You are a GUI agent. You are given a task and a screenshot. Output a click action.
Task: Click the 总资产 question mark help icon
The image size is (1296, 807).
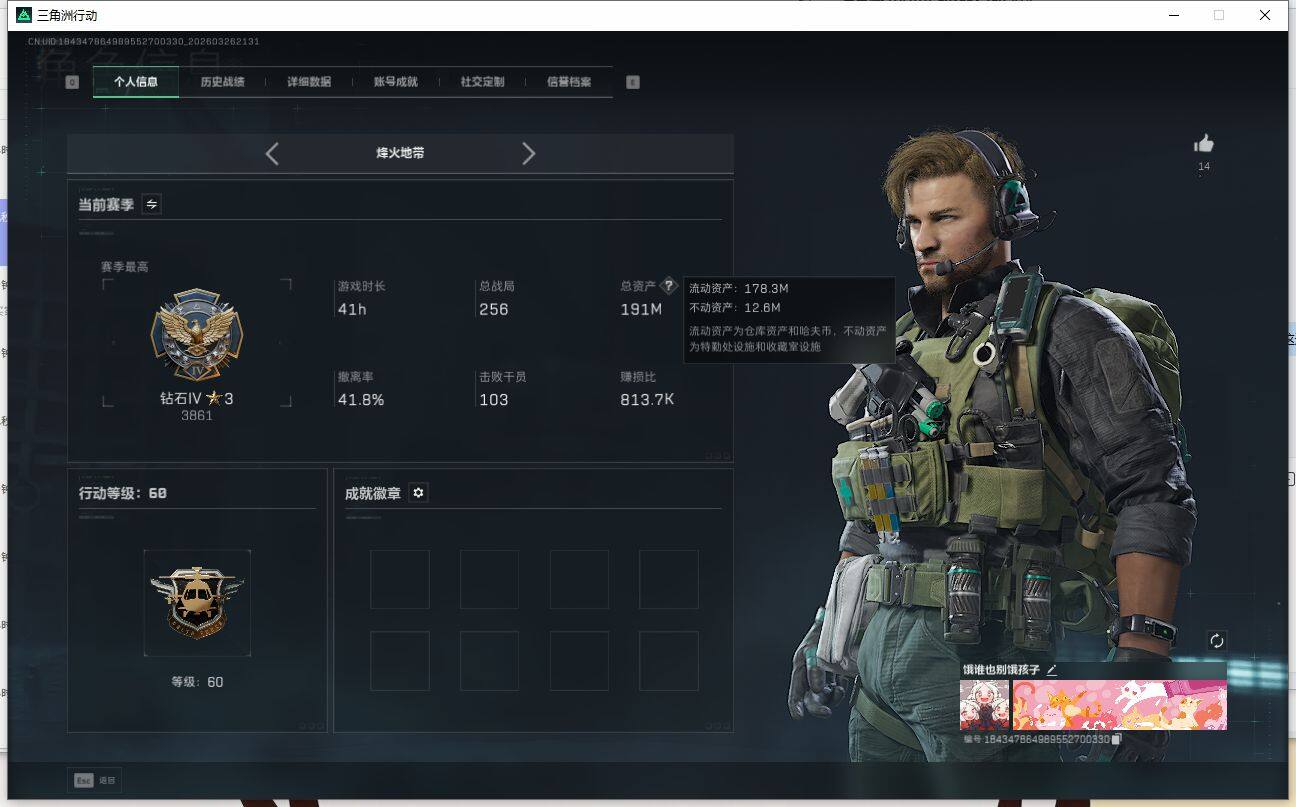[x=669, y=286]
